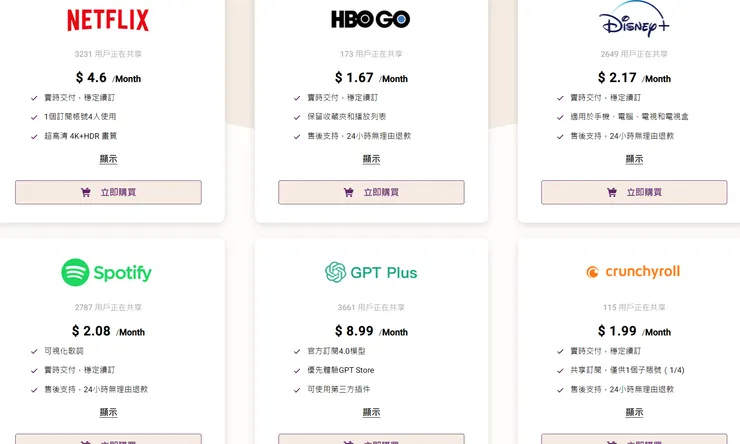Click the Crunchyroll logo
This screenshot has width=740, height=444.
pyautogui.click(x=634, y=271)
